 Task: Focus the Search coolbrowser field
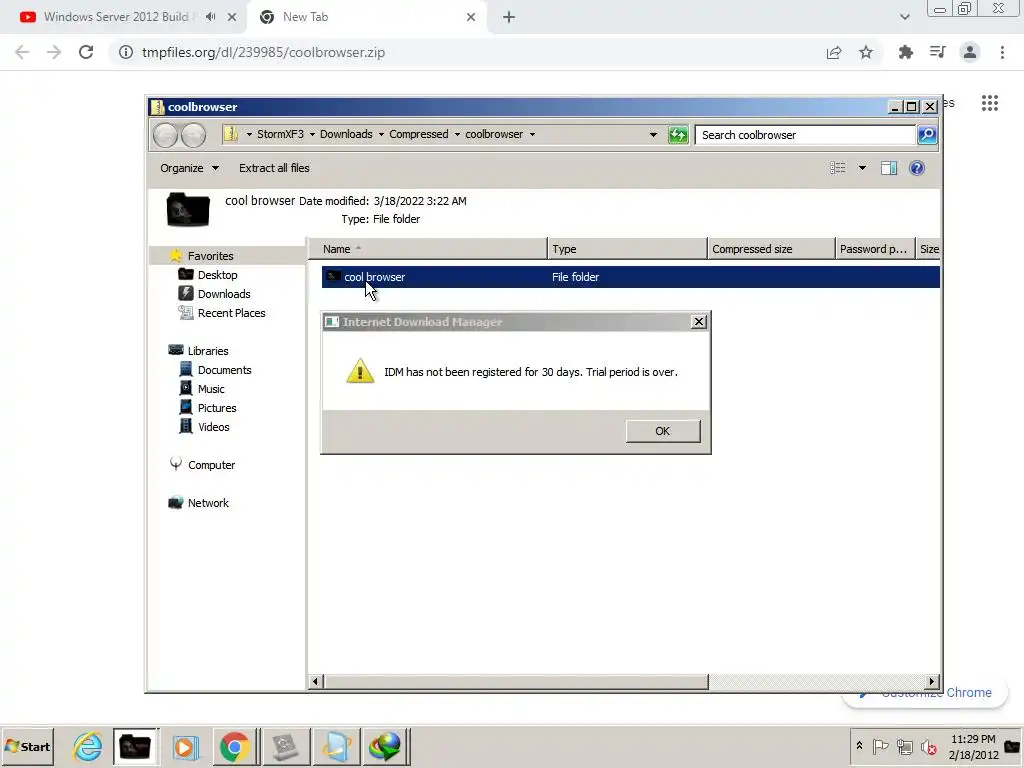(805, 135)
